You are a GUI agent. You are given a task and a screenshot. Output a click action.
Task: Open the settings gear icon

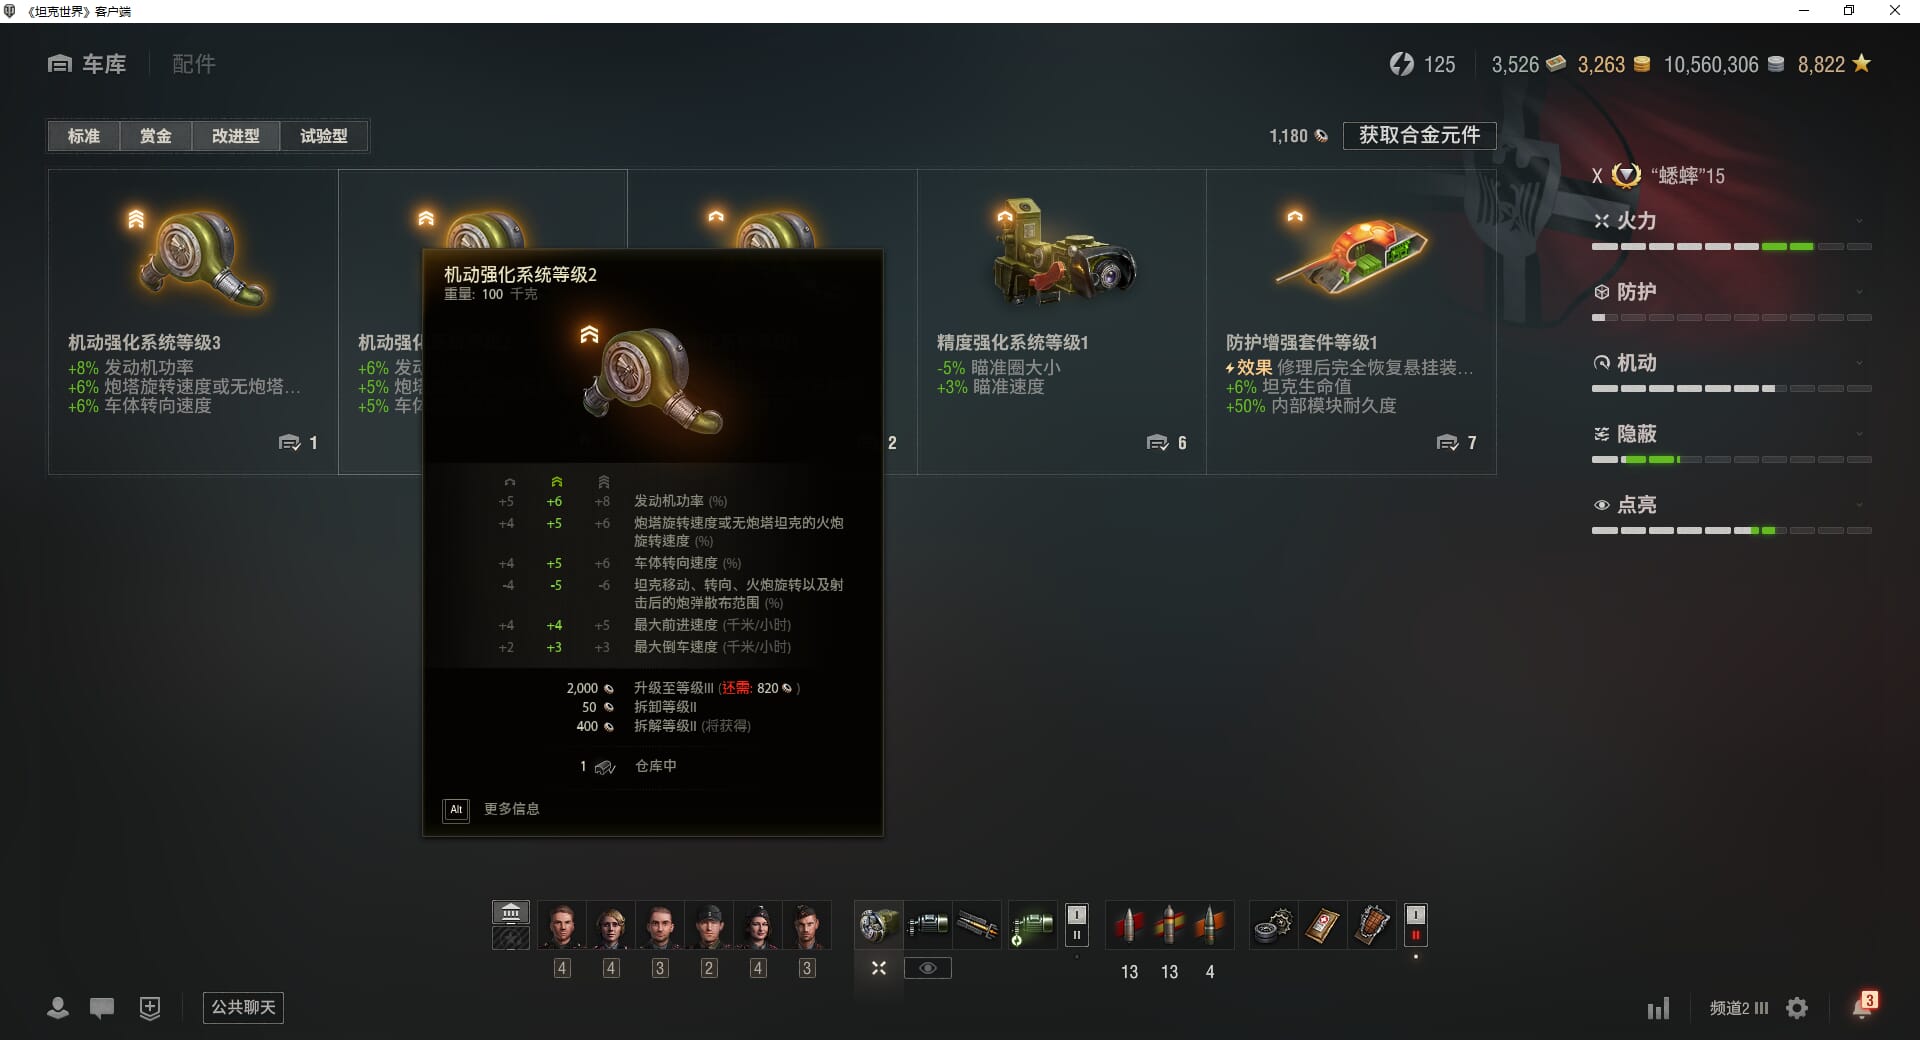(1797, 1008)
